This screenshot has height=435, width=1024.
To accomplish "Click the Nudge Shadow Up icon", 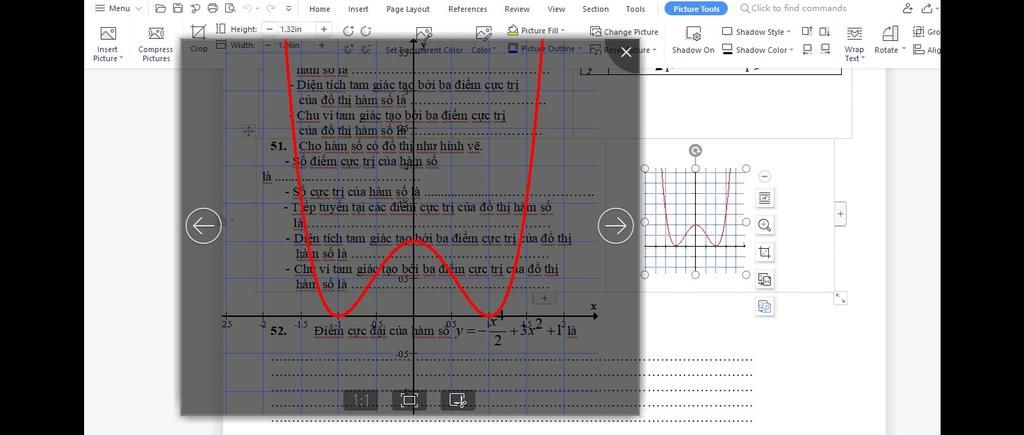I will pyautogui.click(x=807, y=31).
